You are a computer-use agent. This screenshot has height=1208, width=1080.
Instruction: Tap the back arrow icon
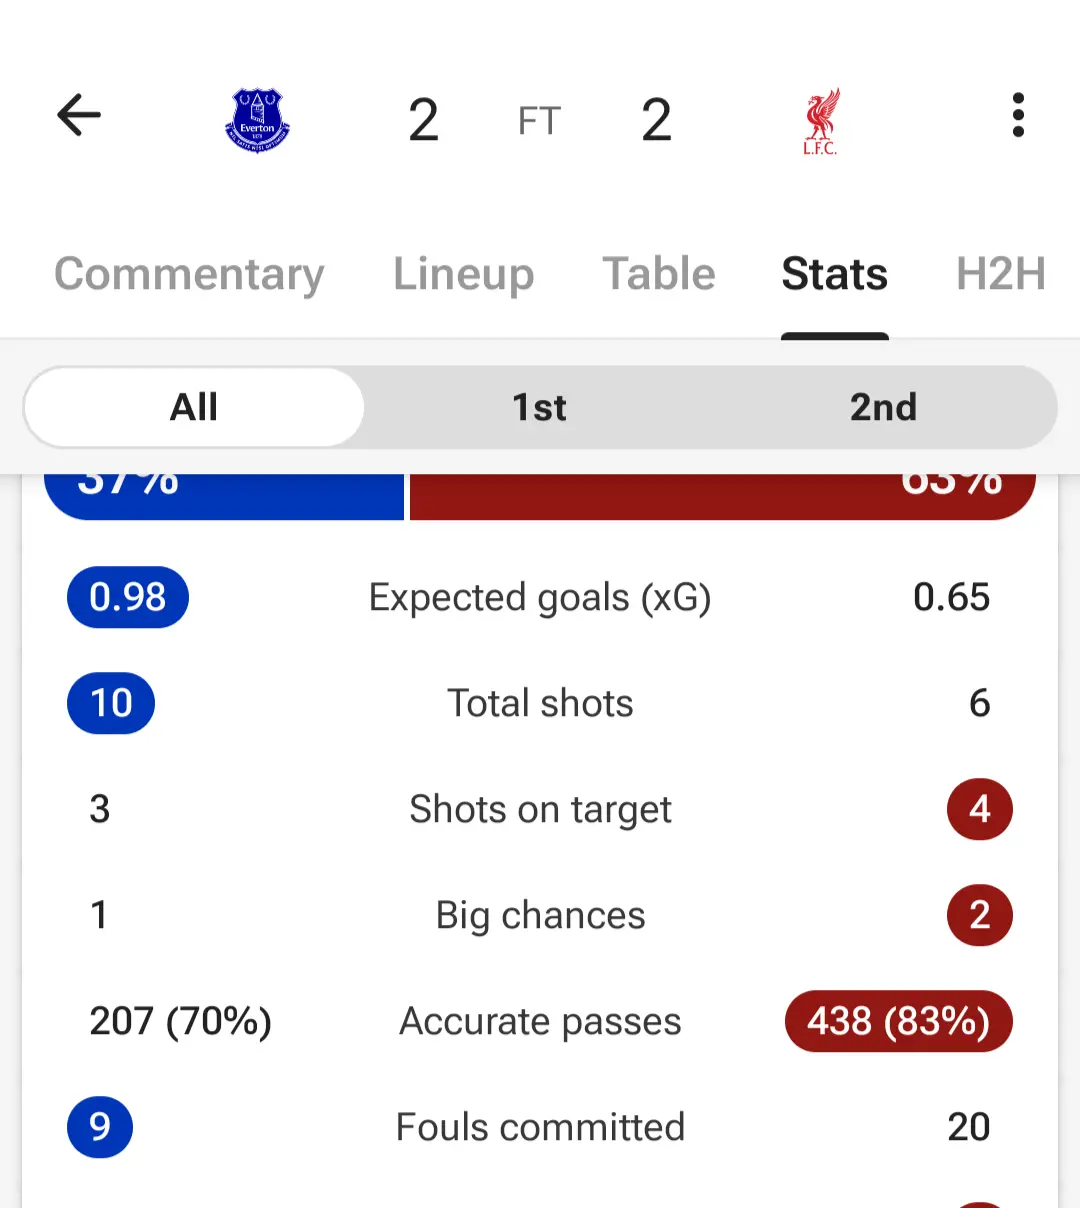[79, 115]
